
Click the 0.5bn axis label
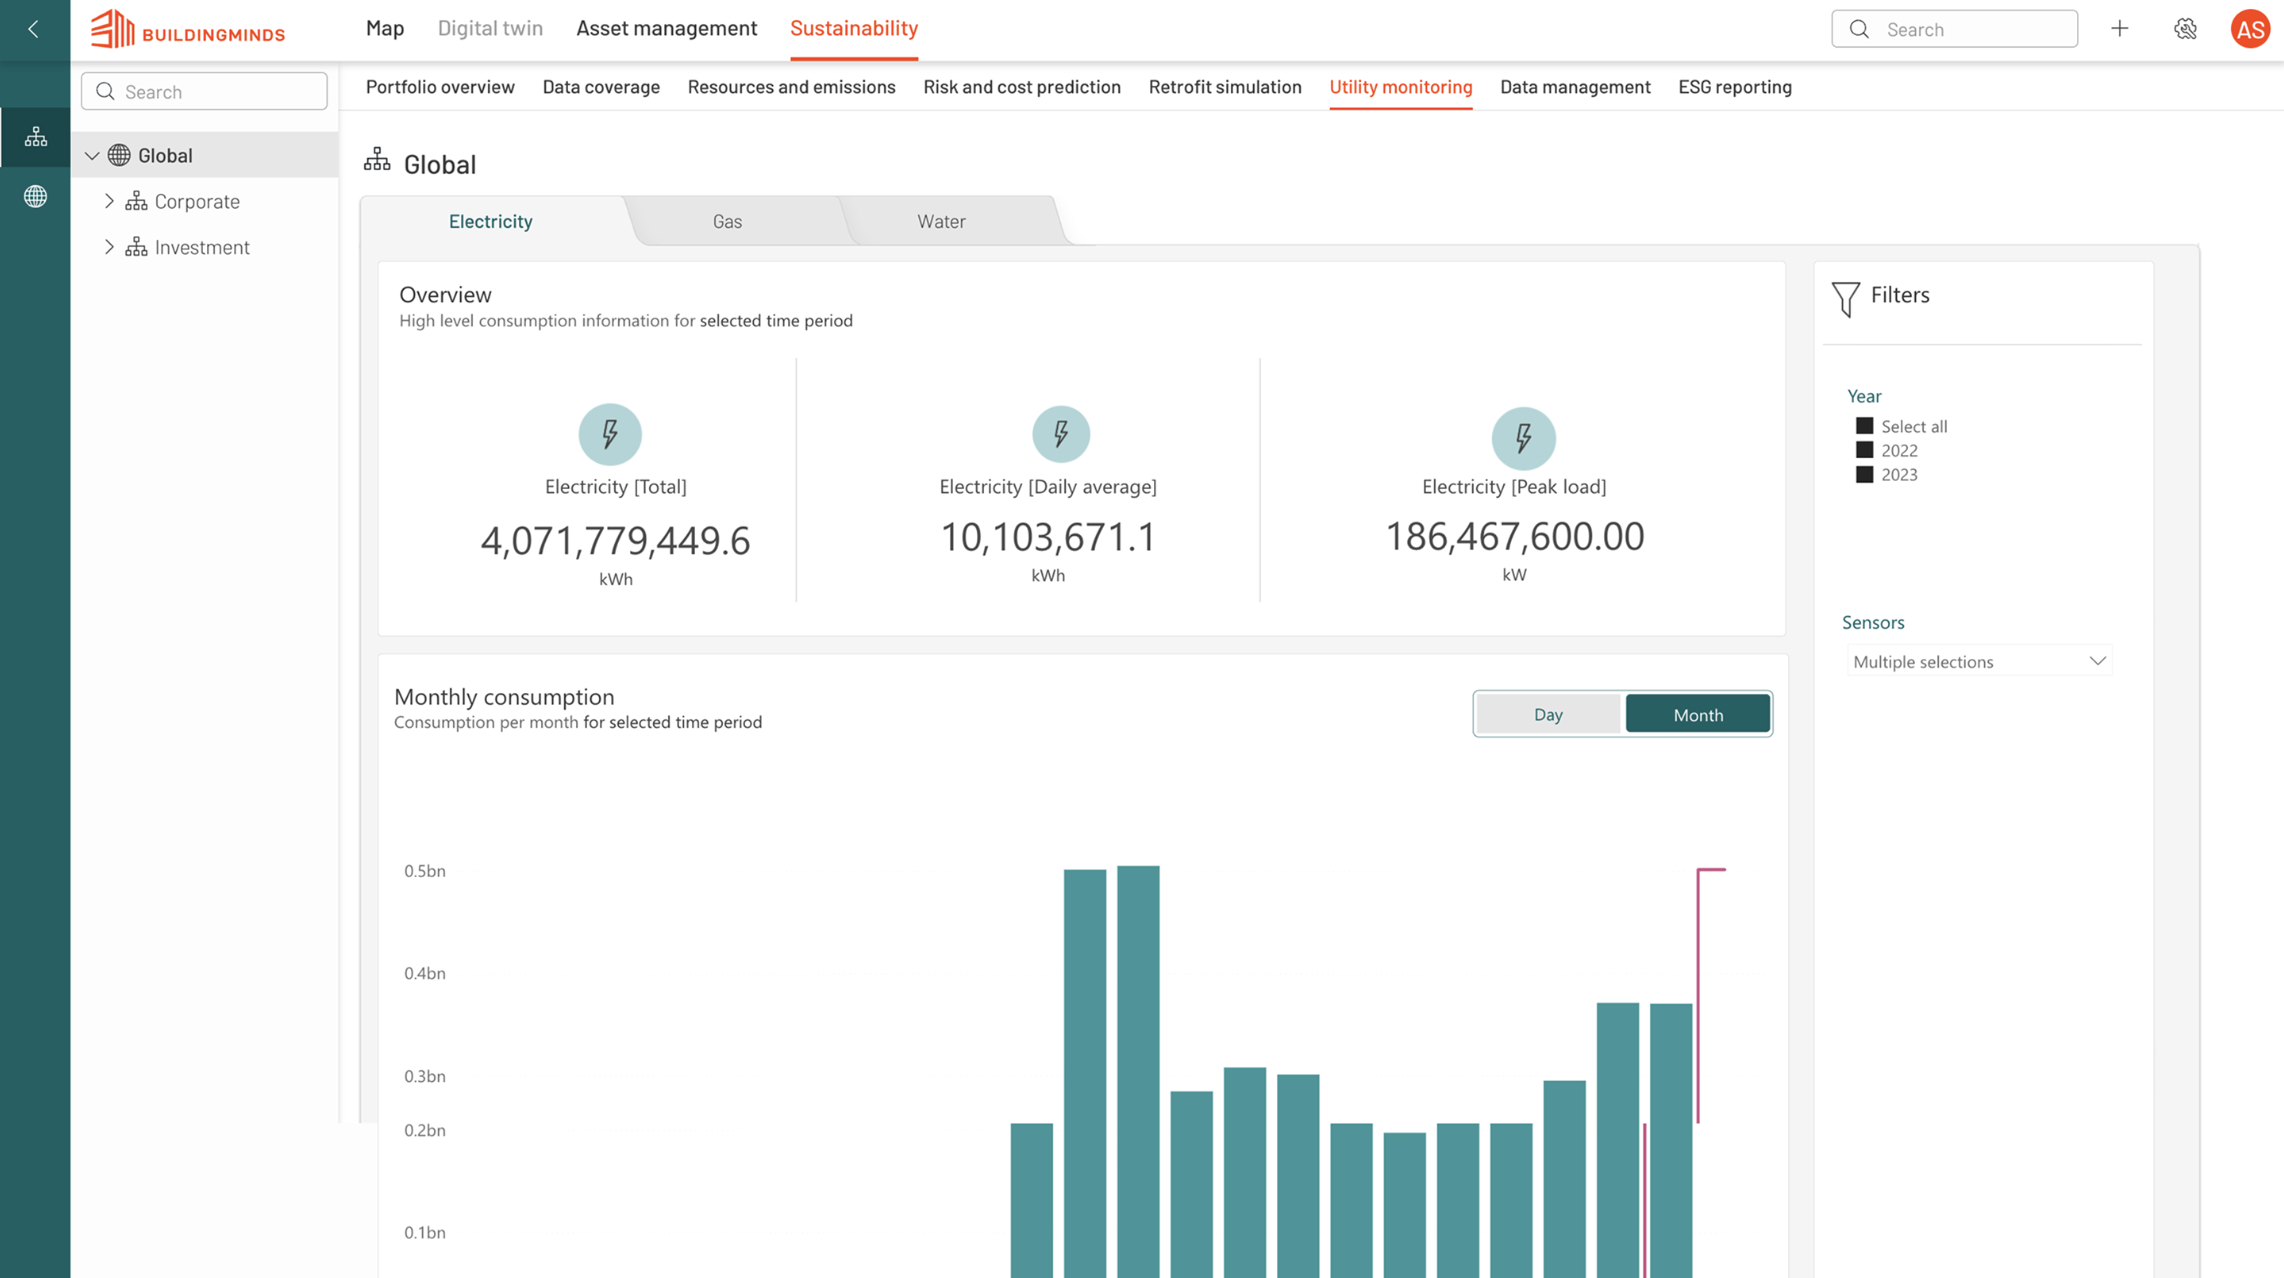coord(425,871)
